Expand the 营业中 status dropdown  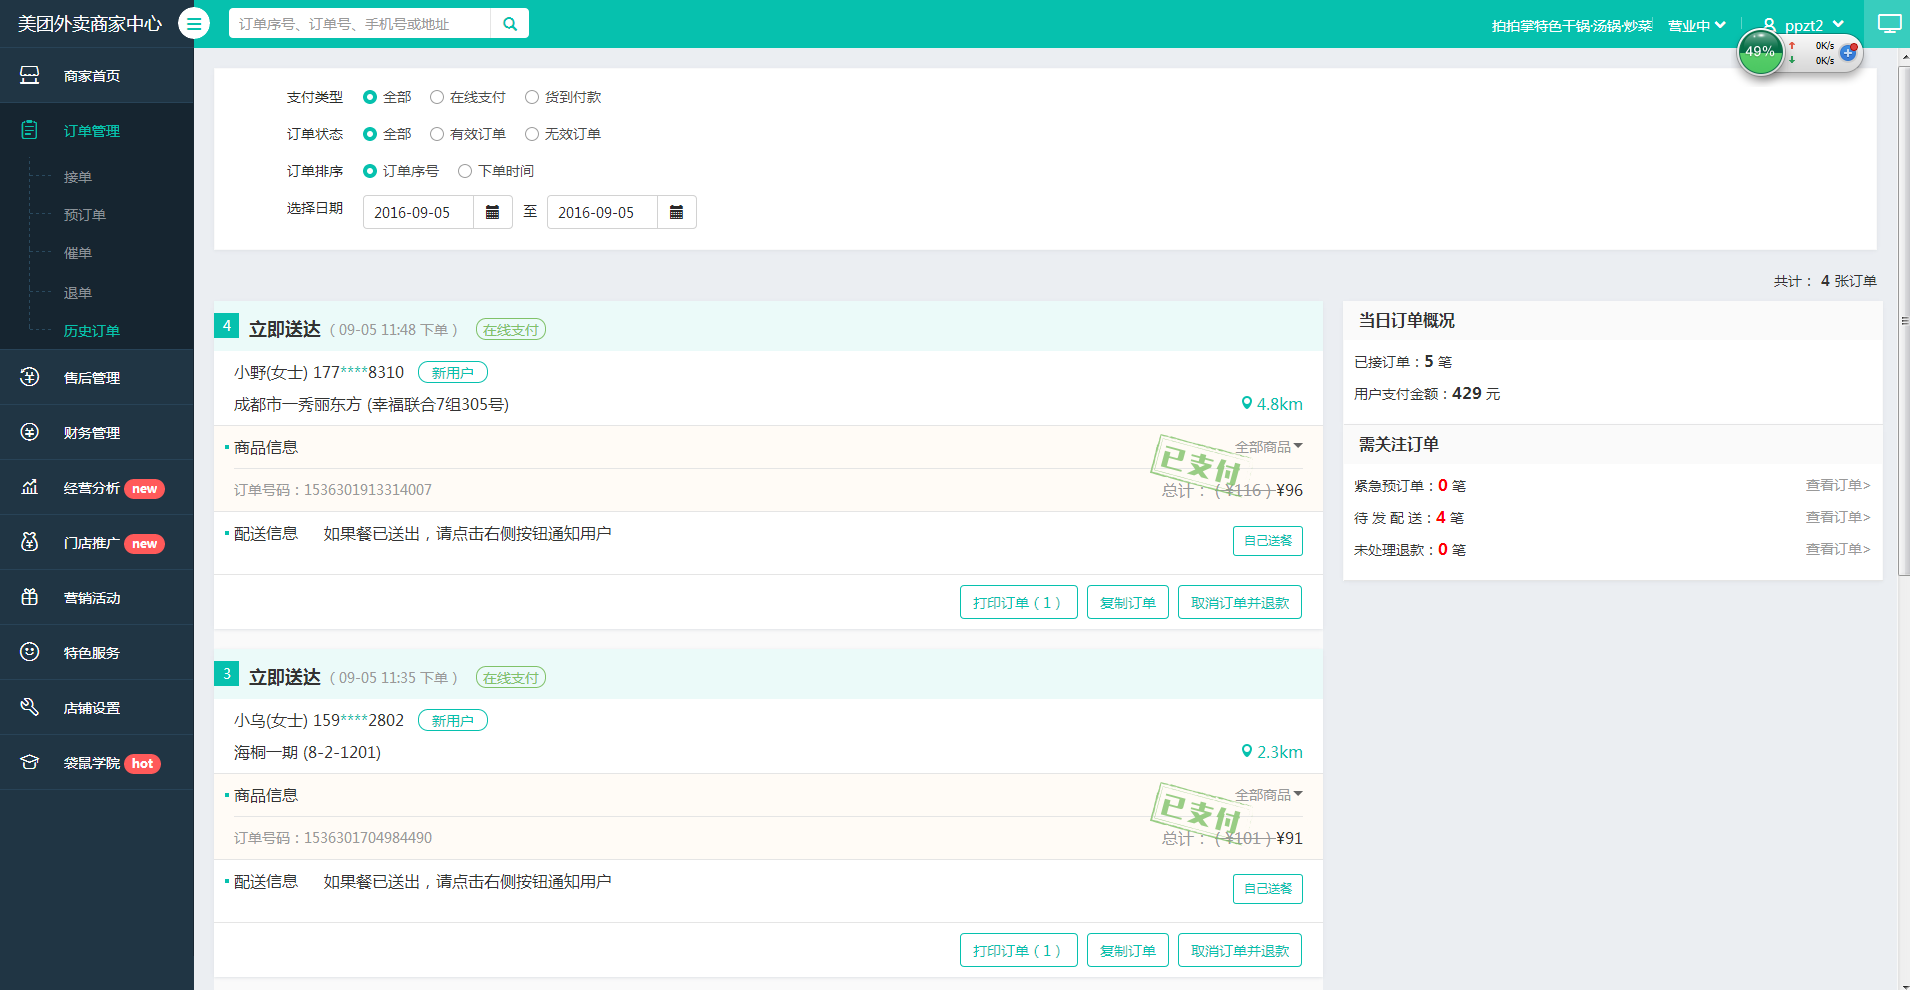click(1696, 26)
